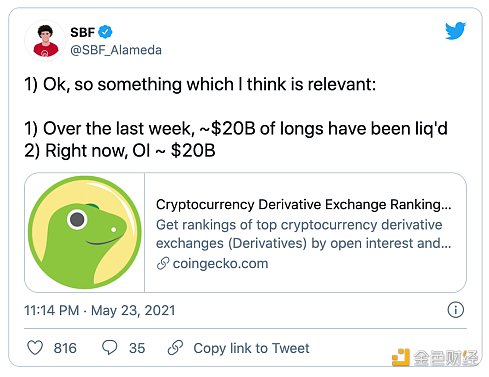This screenshot has width=489, height=377.
Task: Click the link icon before coingecko.com
Action: 163,264
